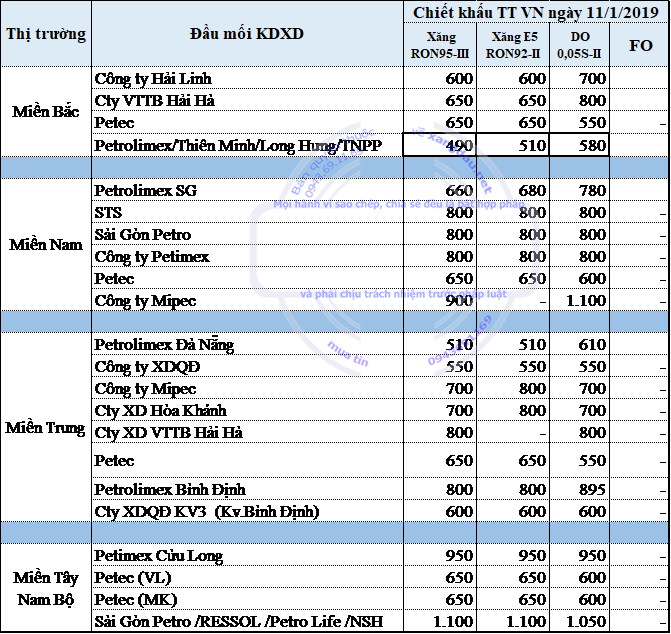
Task: Select the 'Đầu mối KDXD' header cell
Action: coord(247,34)
